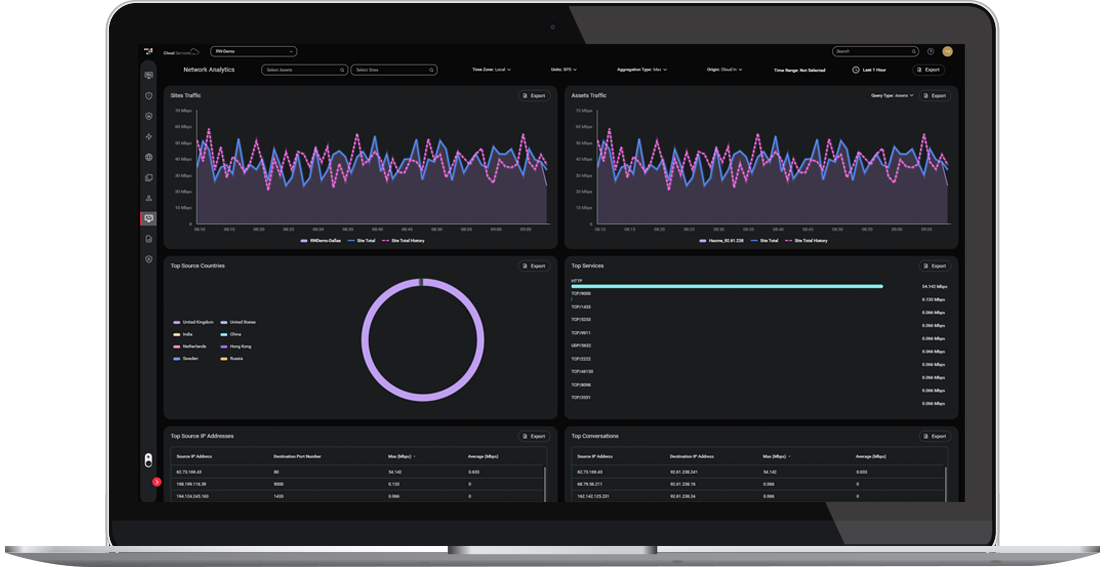Open the Aggregation Type dropdown
This screenshot has height=567, width=1106.
point(641,70)
